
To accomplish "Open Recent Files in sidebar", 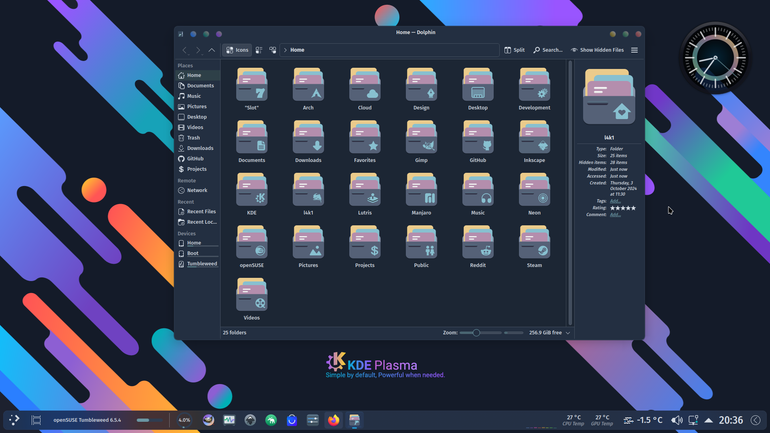I will tap(198, 212).
